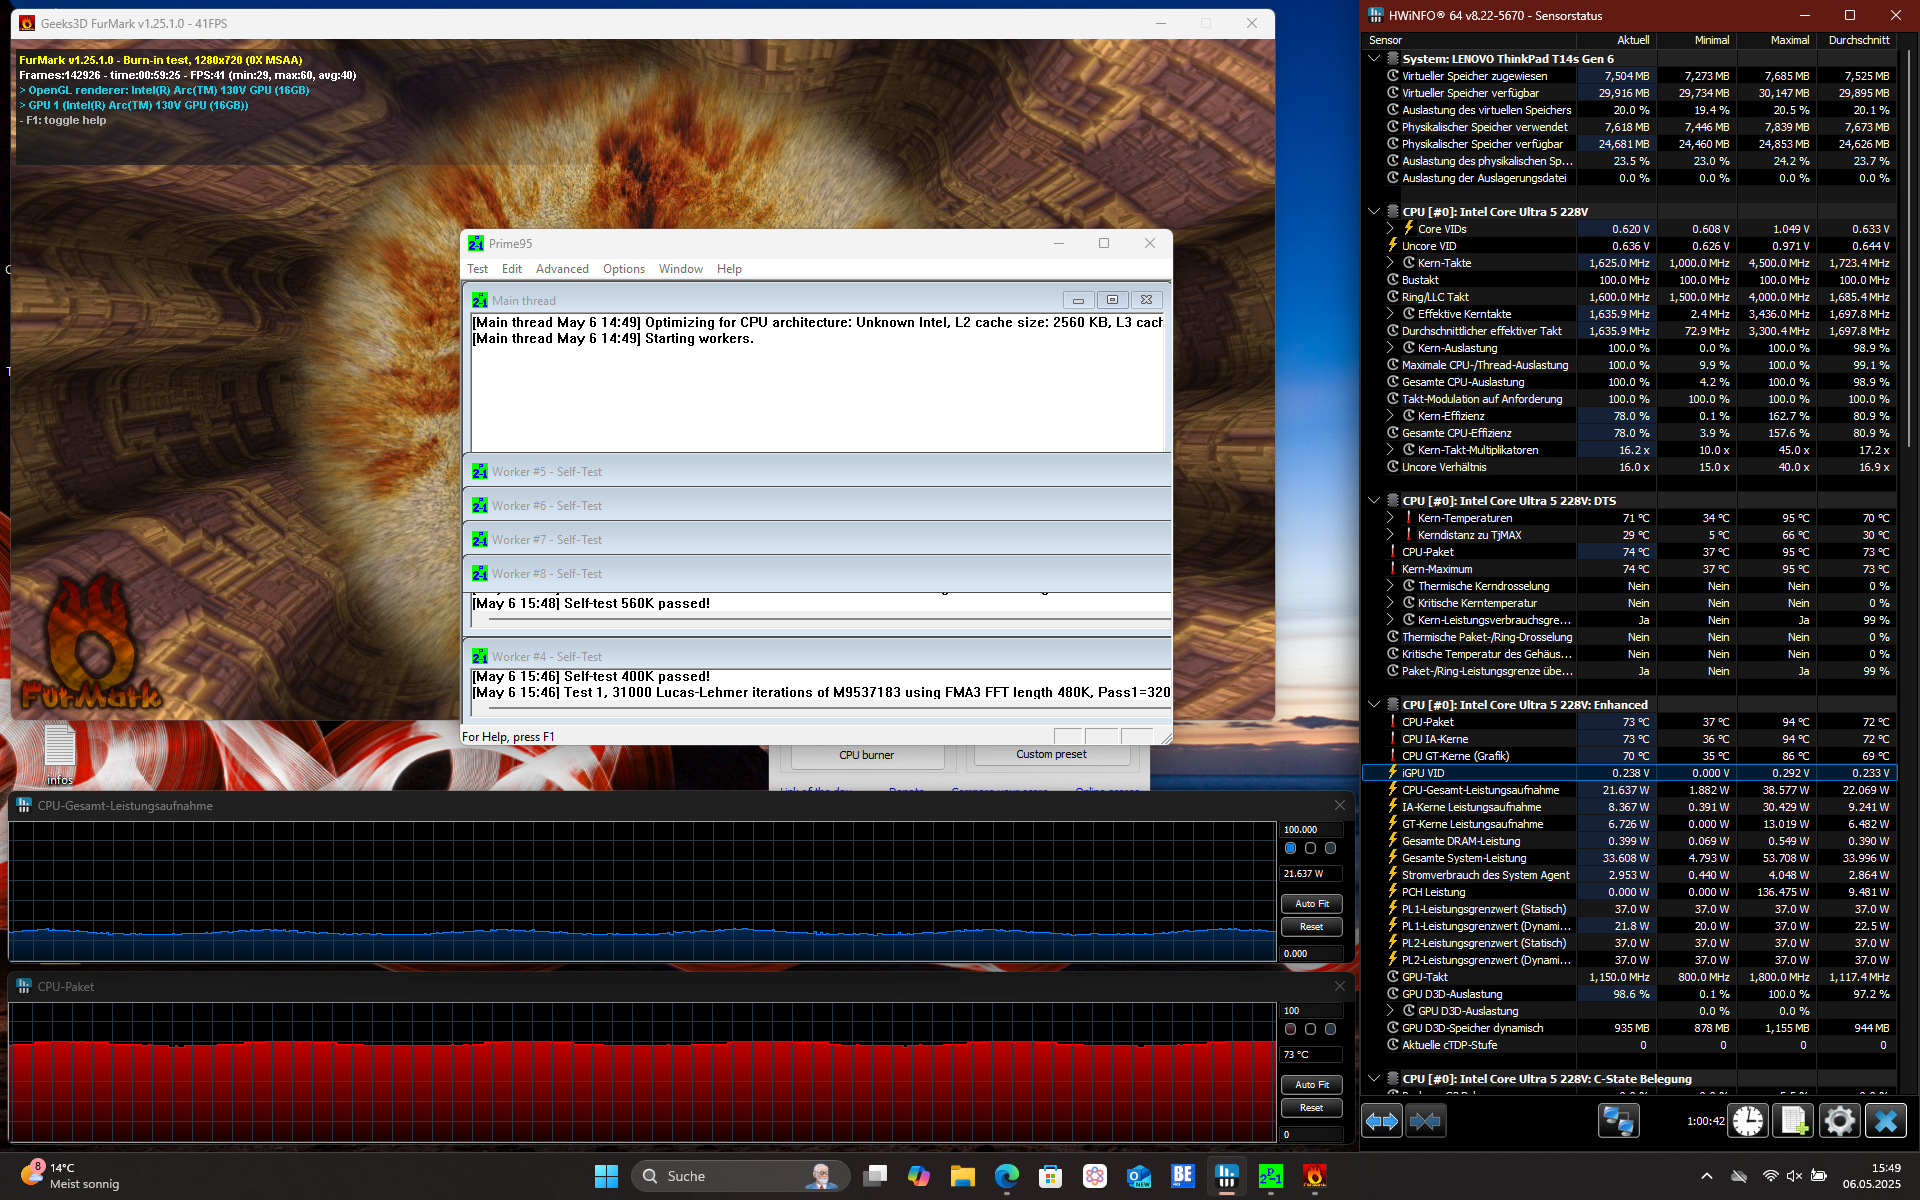The image size is (1920, 1200).
Task: Select the last circle option in power graph panel
Action: (x=1331, y=848)
